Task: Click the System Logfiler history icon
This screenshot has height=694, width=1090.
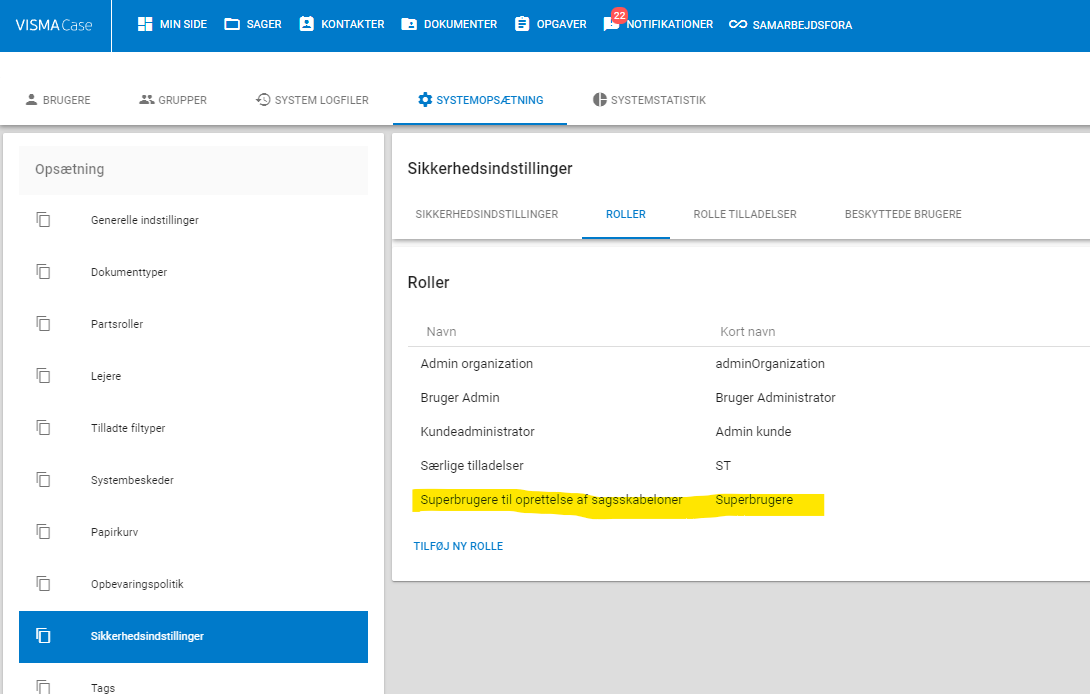Action: (x=263, y=99)
